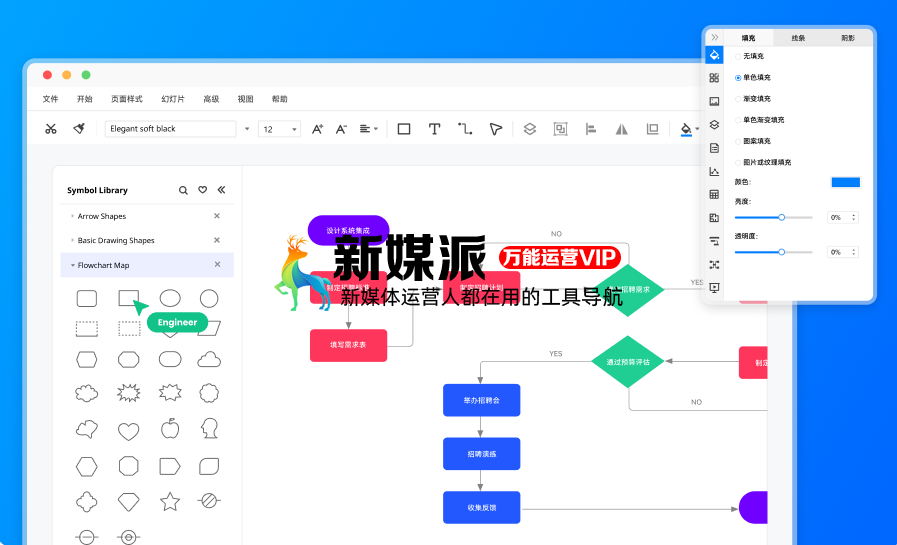
Task: Open the font name dropdown arrow
Action: coord(247,129)
